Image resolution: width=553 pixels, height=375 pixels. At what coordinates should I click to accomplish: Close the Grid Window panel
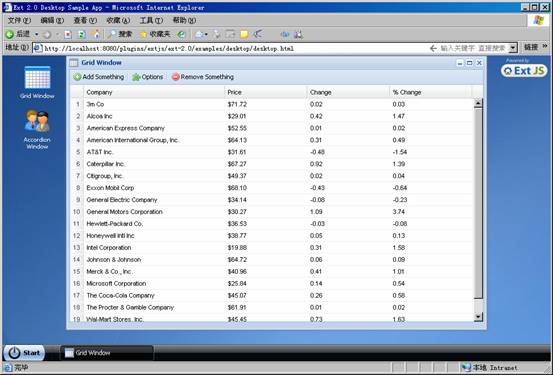(x=479, y=63)
